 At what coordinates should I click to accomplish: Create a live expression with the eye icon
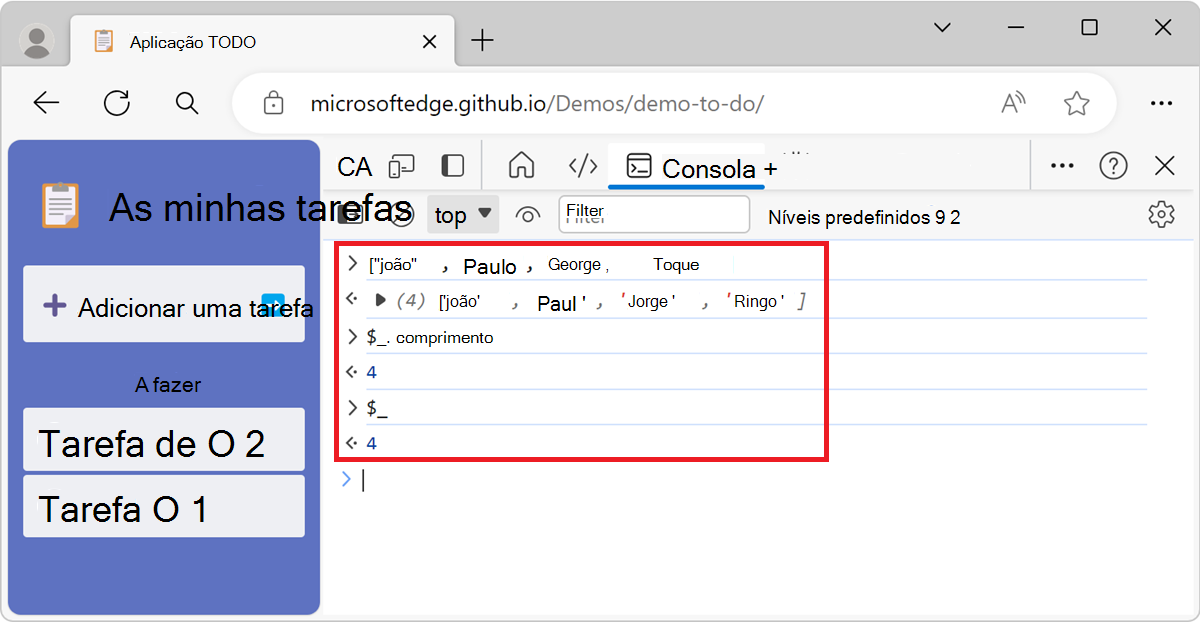point(528,214)
